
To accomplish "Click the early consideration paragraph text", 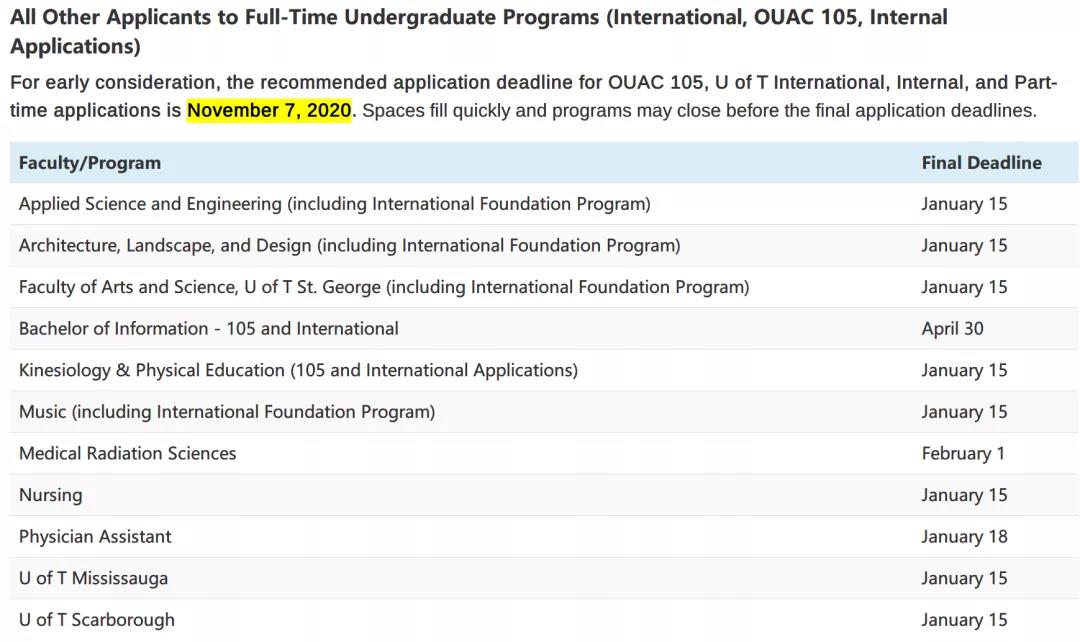I will tap(533, 96).
